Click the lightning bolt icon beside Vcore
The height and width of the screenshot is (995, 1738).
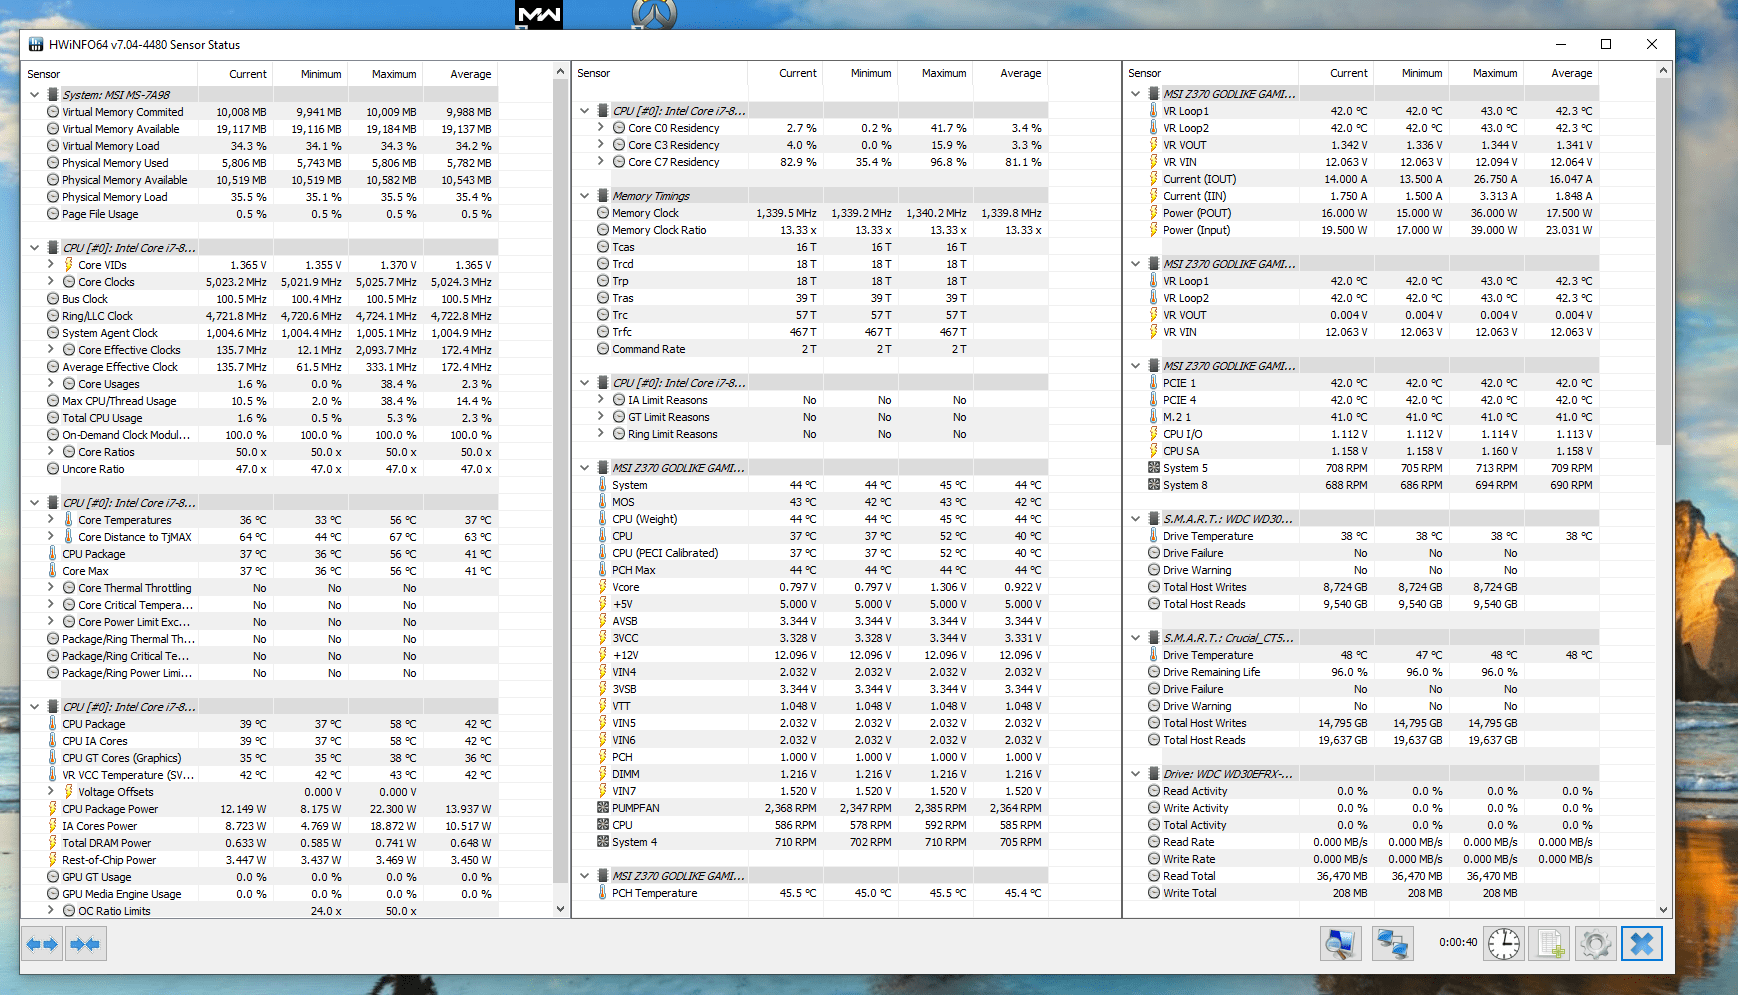(603, 587)
